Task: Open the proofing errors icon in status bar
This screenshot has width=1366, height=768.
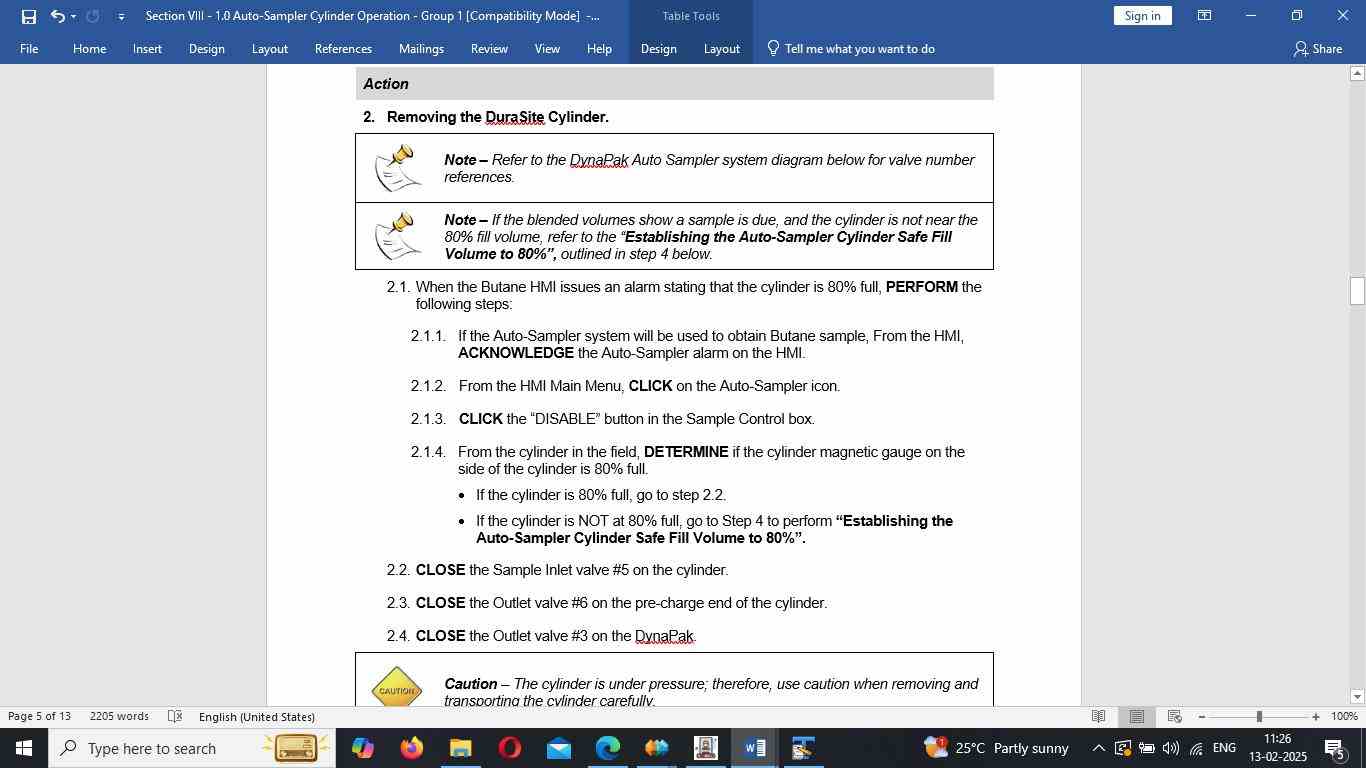Action: click(175, 716)
